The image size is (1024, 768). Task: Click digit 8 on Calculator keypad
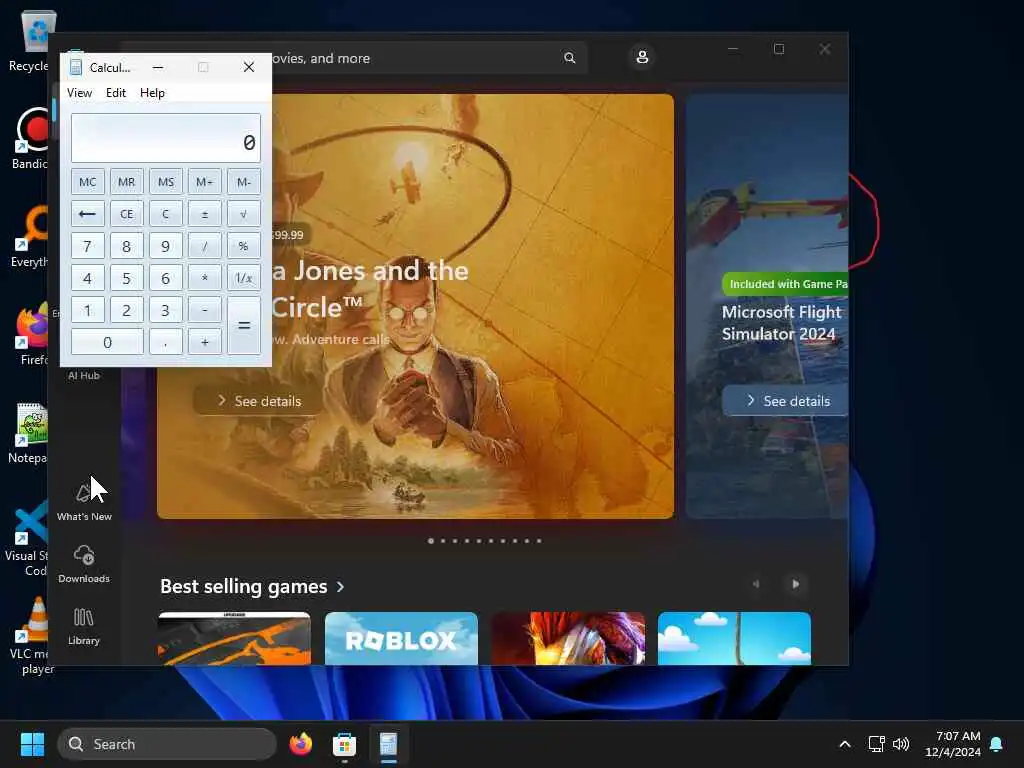[127, 246]
